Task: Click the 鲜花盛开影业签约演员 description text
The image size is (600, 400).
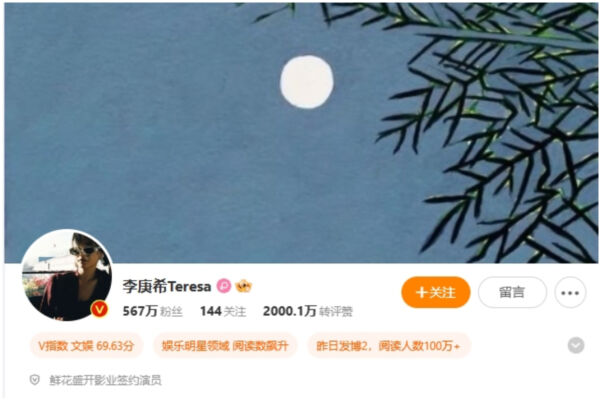Action: point(105,380)
